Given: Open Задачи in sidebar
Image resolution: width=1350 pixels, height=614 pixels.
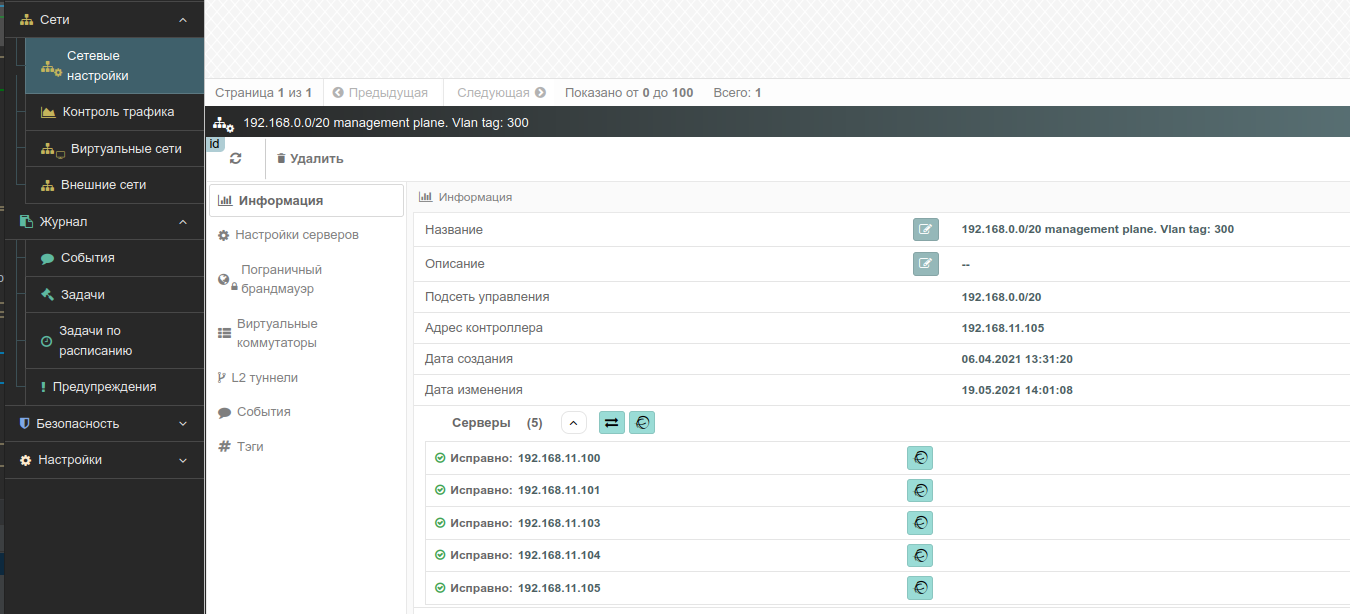Looking at the screenshot, I should pyautogui.click(x=114, y=295).
